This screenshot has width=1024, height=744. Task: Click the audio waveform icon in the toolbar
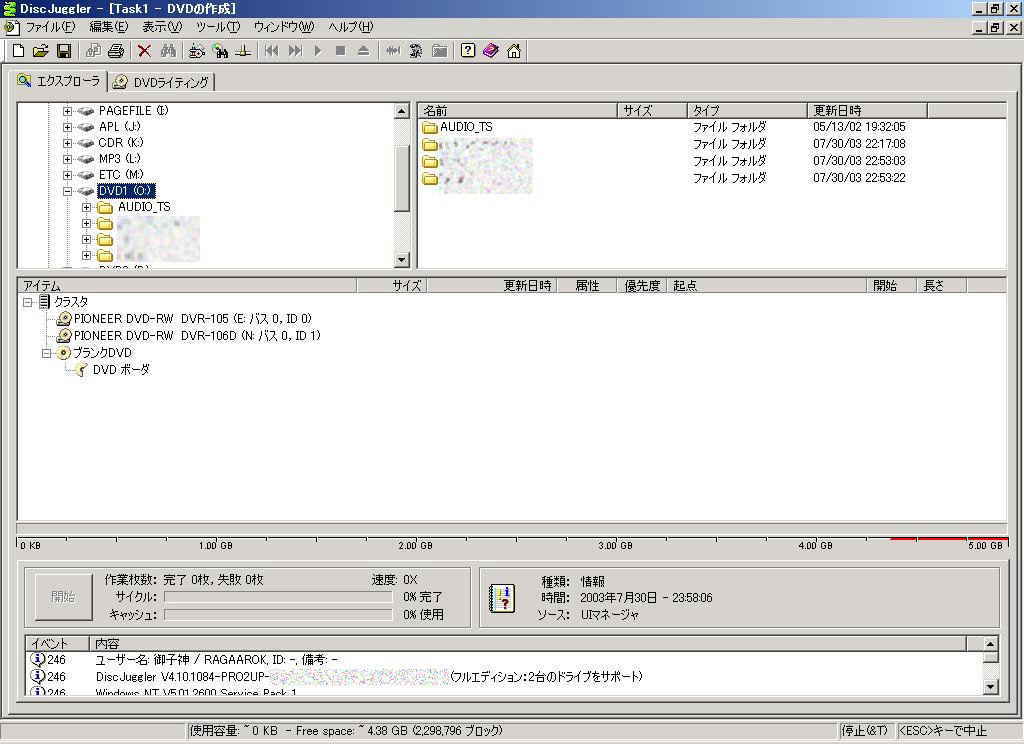tap(392, 51)
